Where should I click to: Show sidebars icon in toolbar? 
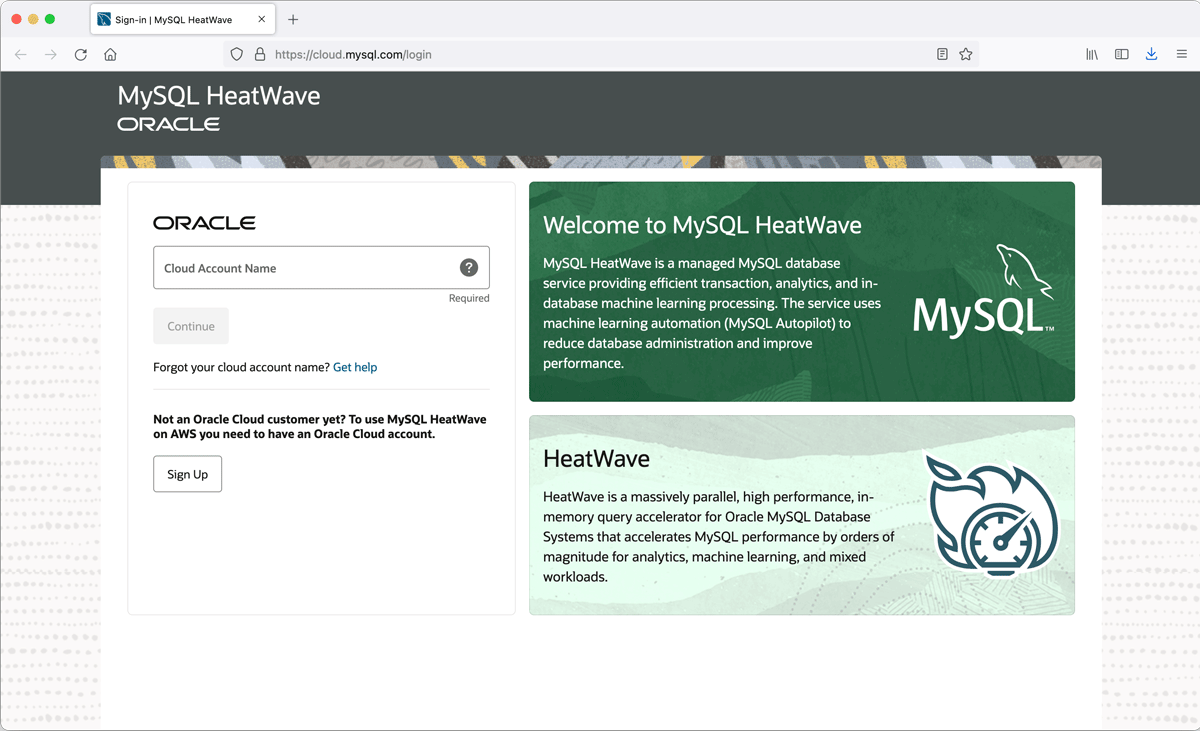pos(1122,54)
